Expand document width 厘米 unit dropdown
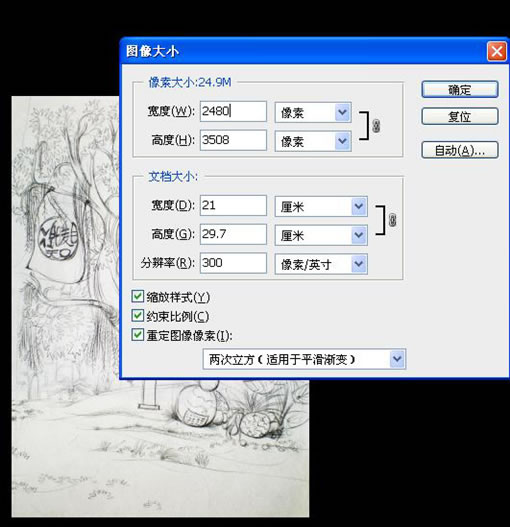The height and width of the screenshot is (527, 510). coord(321,206)
